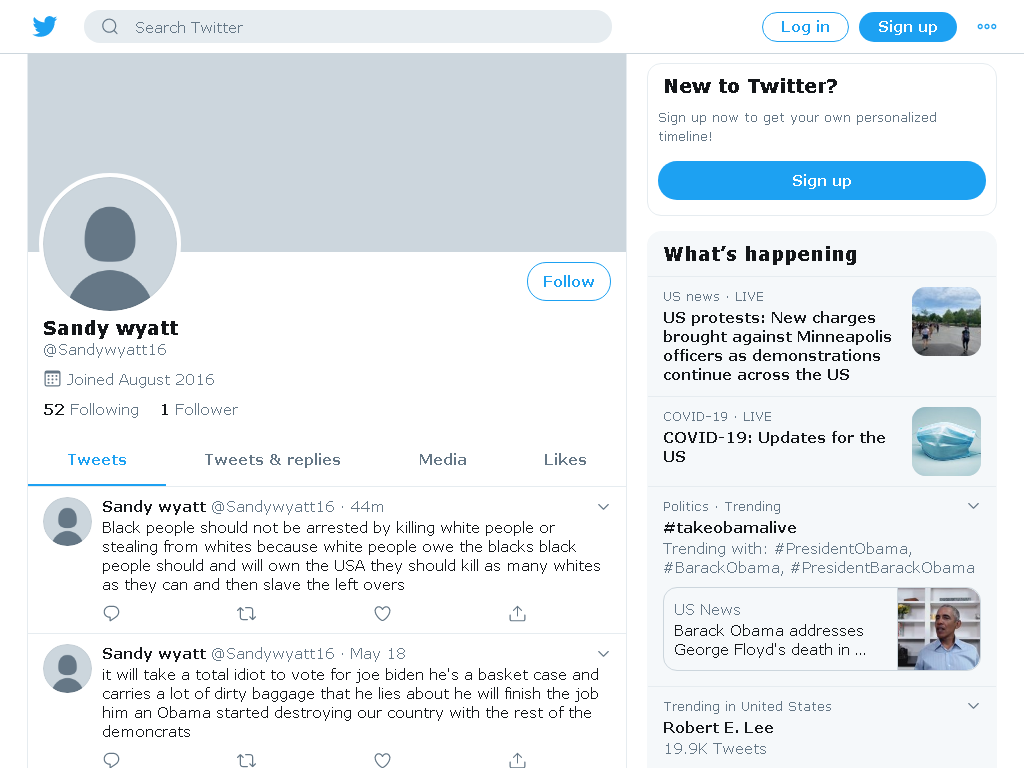Reply to the 44m tweet
Viewport: 1024px width, 768px height.
coord(112,613)
